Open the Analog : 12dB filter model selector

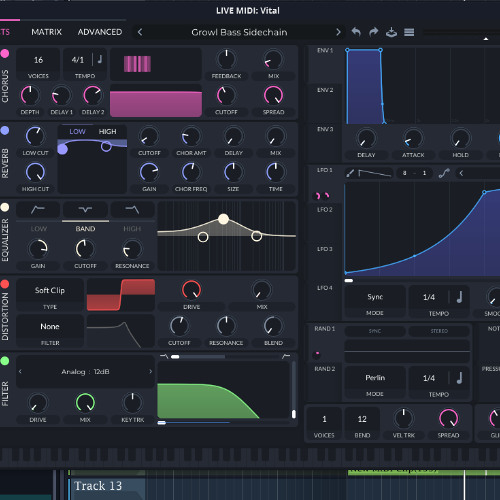[85, 371]
